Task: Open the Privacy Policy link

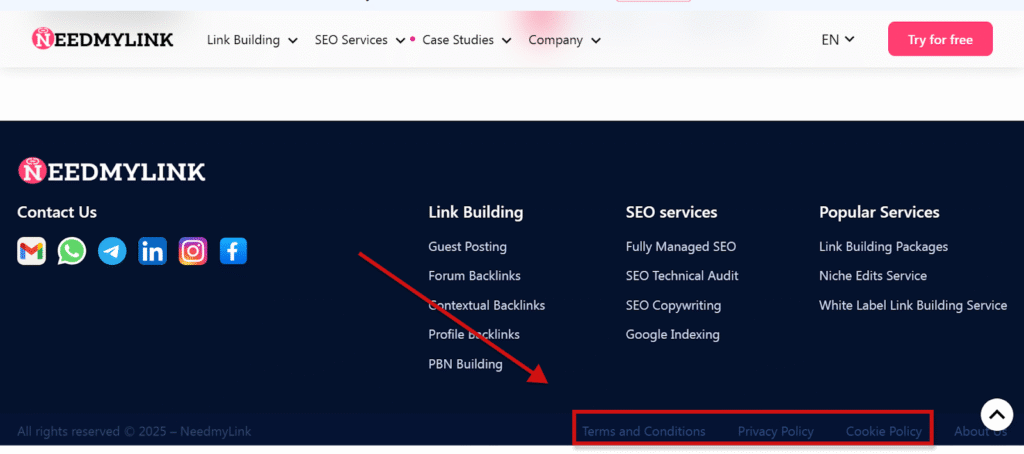Action: (x=776, y=431)
